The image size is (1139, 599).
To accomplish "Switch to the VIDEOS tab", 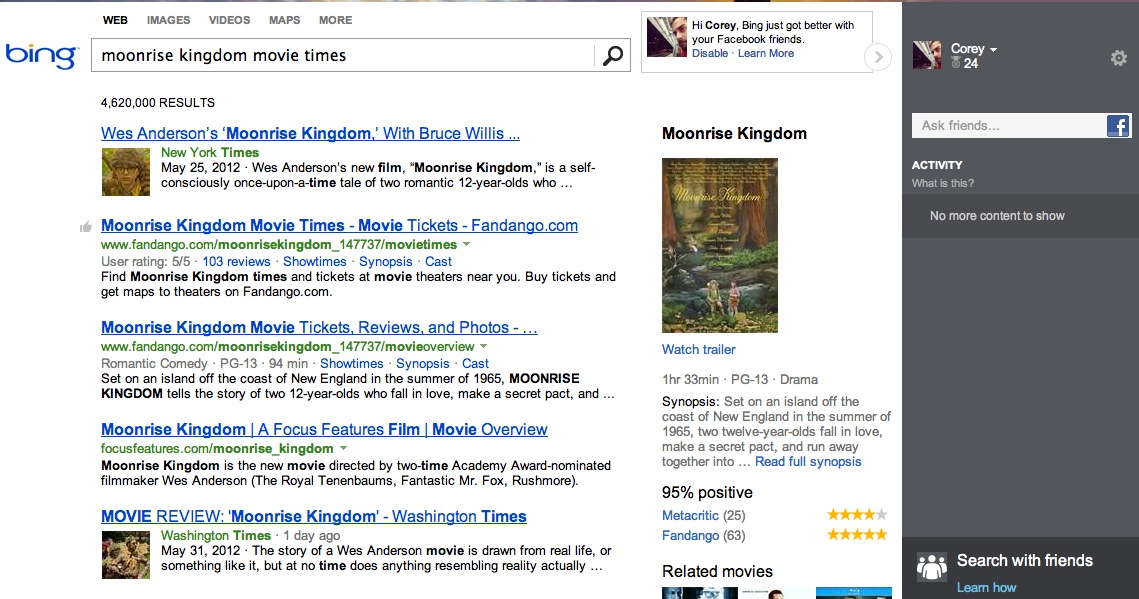I will tap(230, 20).
